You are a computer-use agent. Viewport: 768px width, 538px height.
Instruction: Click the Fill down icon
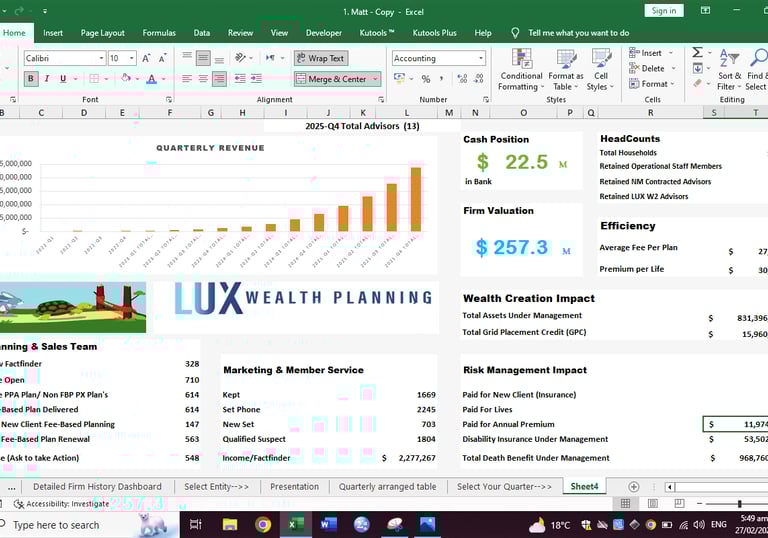[697, 68]
